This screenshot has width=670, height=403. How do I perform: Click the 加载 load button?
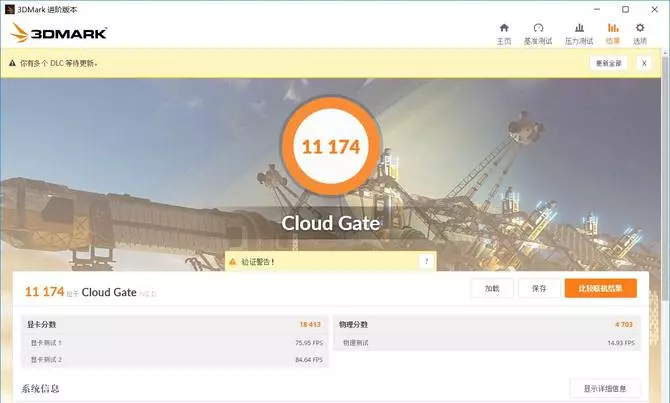[x=492, y=288]
